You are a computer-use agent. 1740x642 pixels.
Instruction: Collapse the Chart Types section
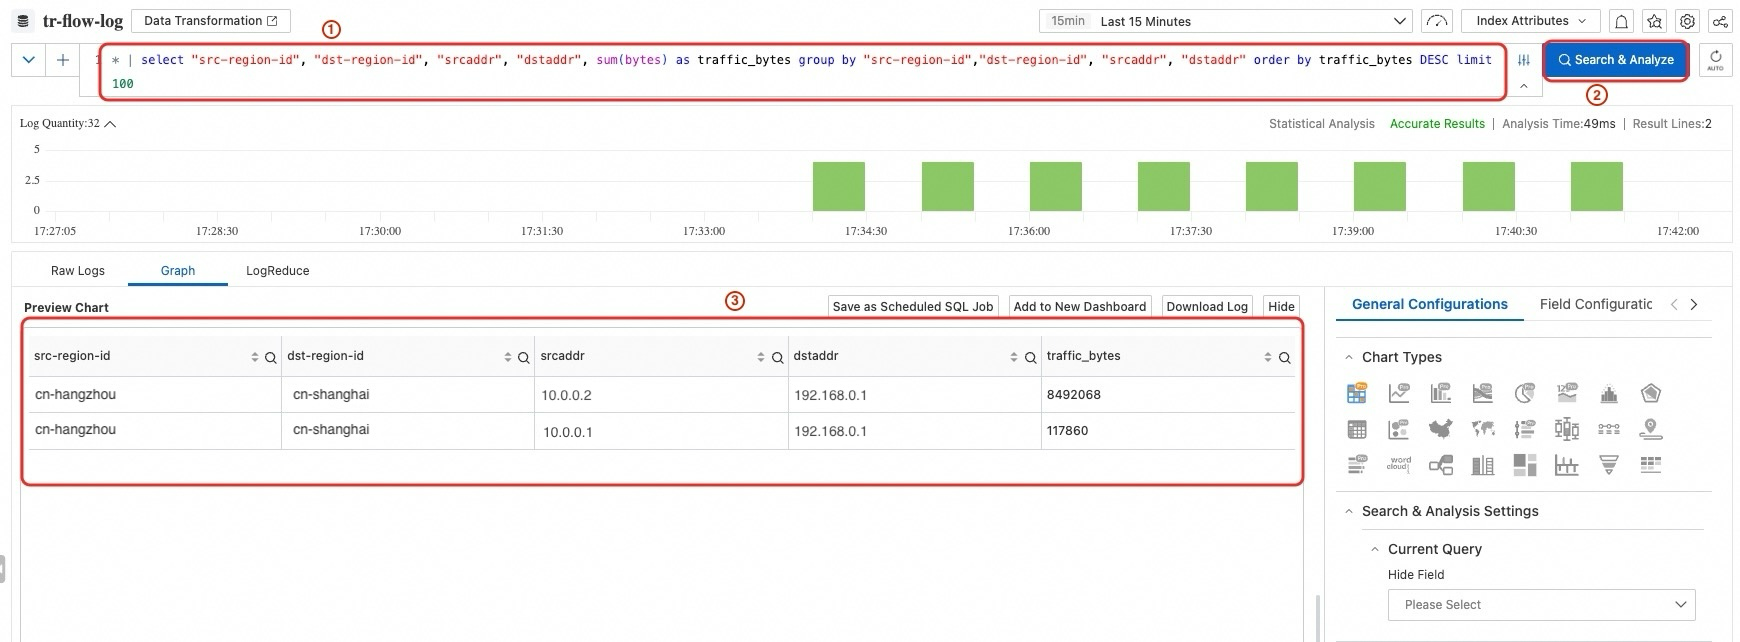(1349, 357)
